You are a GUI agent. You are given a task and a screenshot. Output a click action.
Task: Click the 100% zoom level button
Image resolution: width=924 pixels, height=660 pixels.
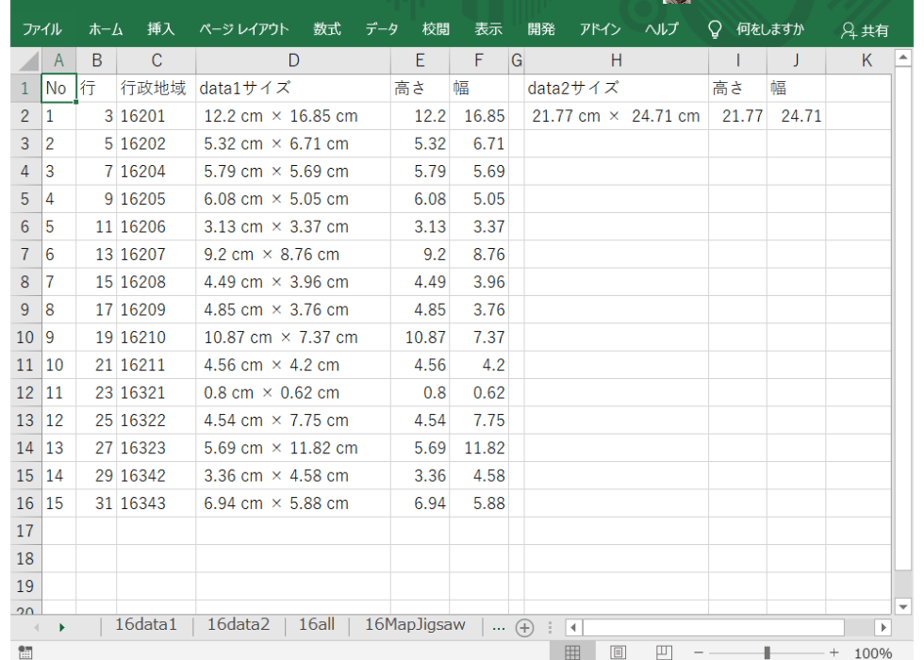pos(873,653)
